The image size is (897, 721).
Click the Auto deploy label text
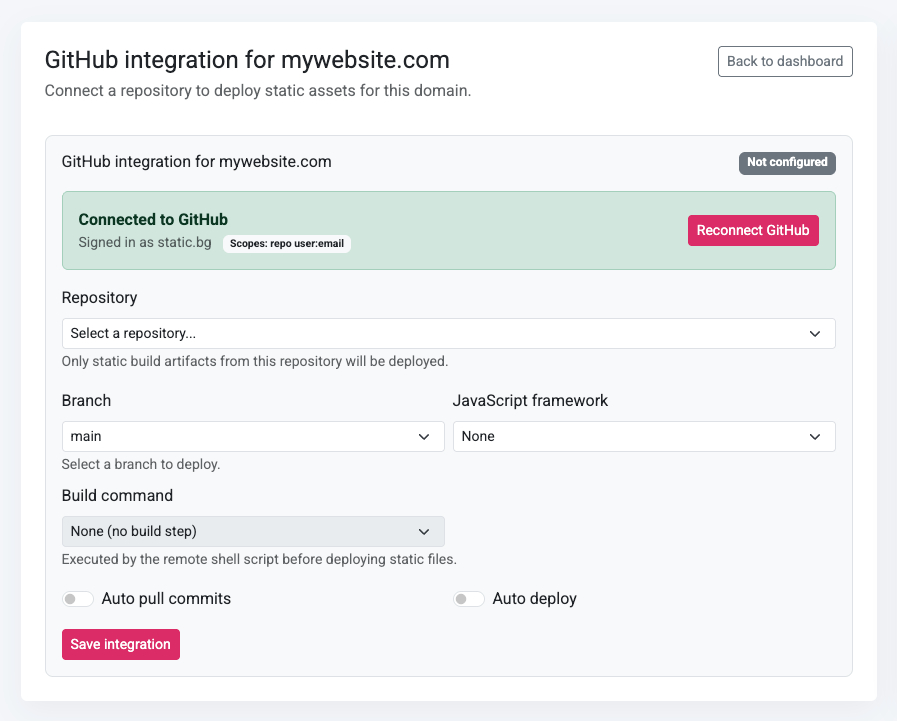coord(534,598)
